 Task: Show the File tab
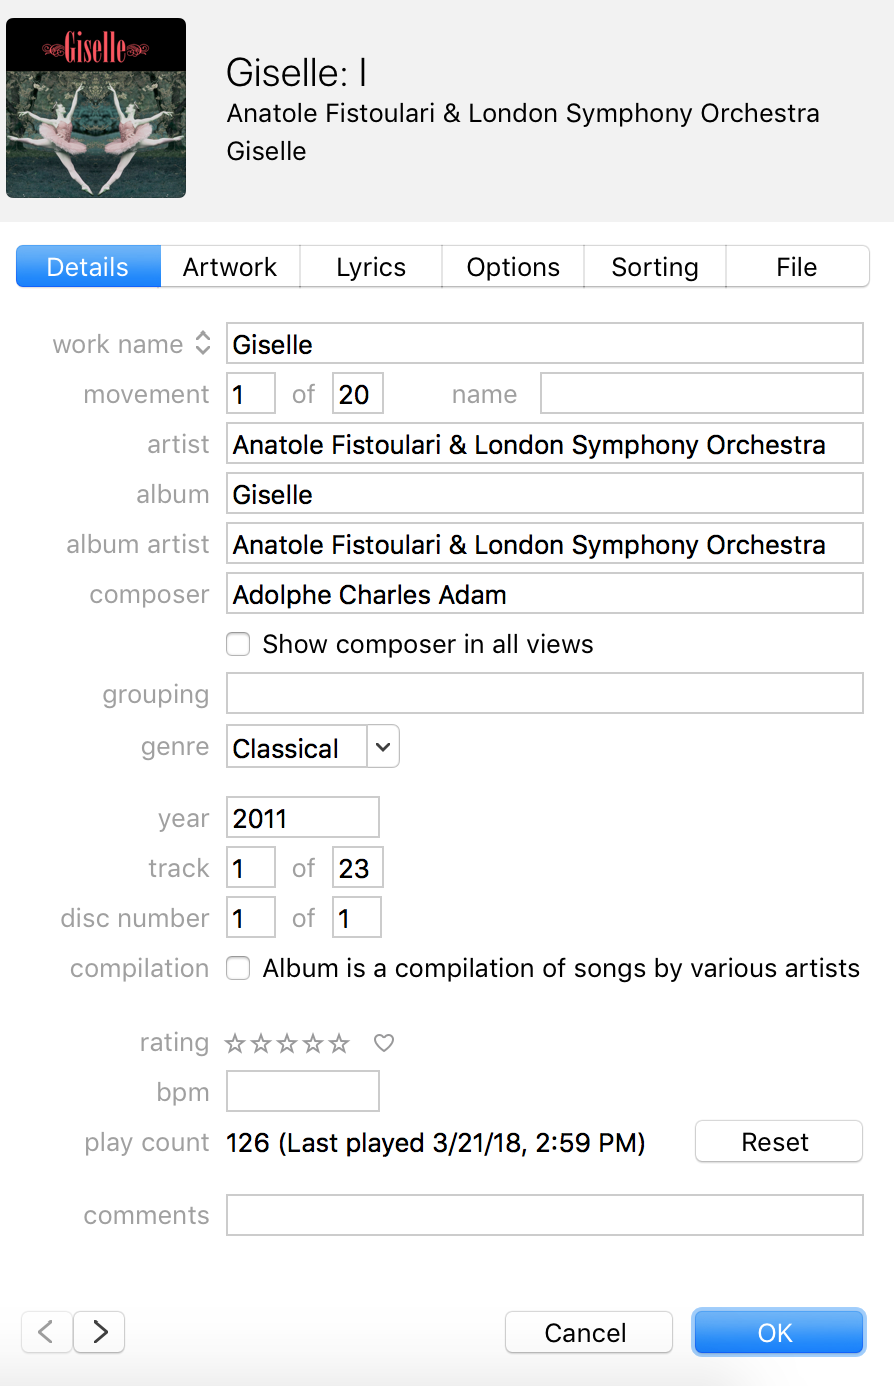click(x=797, y=267)
